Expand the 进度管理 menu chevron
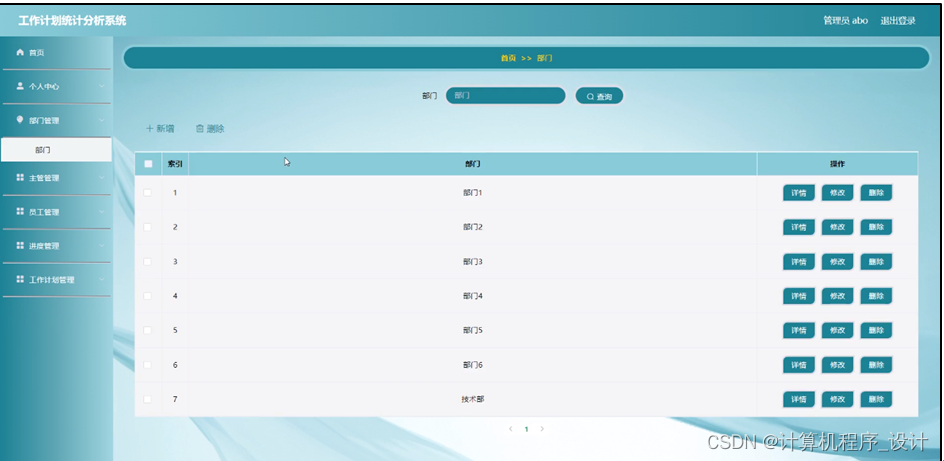The height and width of the screenshot is (461, 944). 102,246
